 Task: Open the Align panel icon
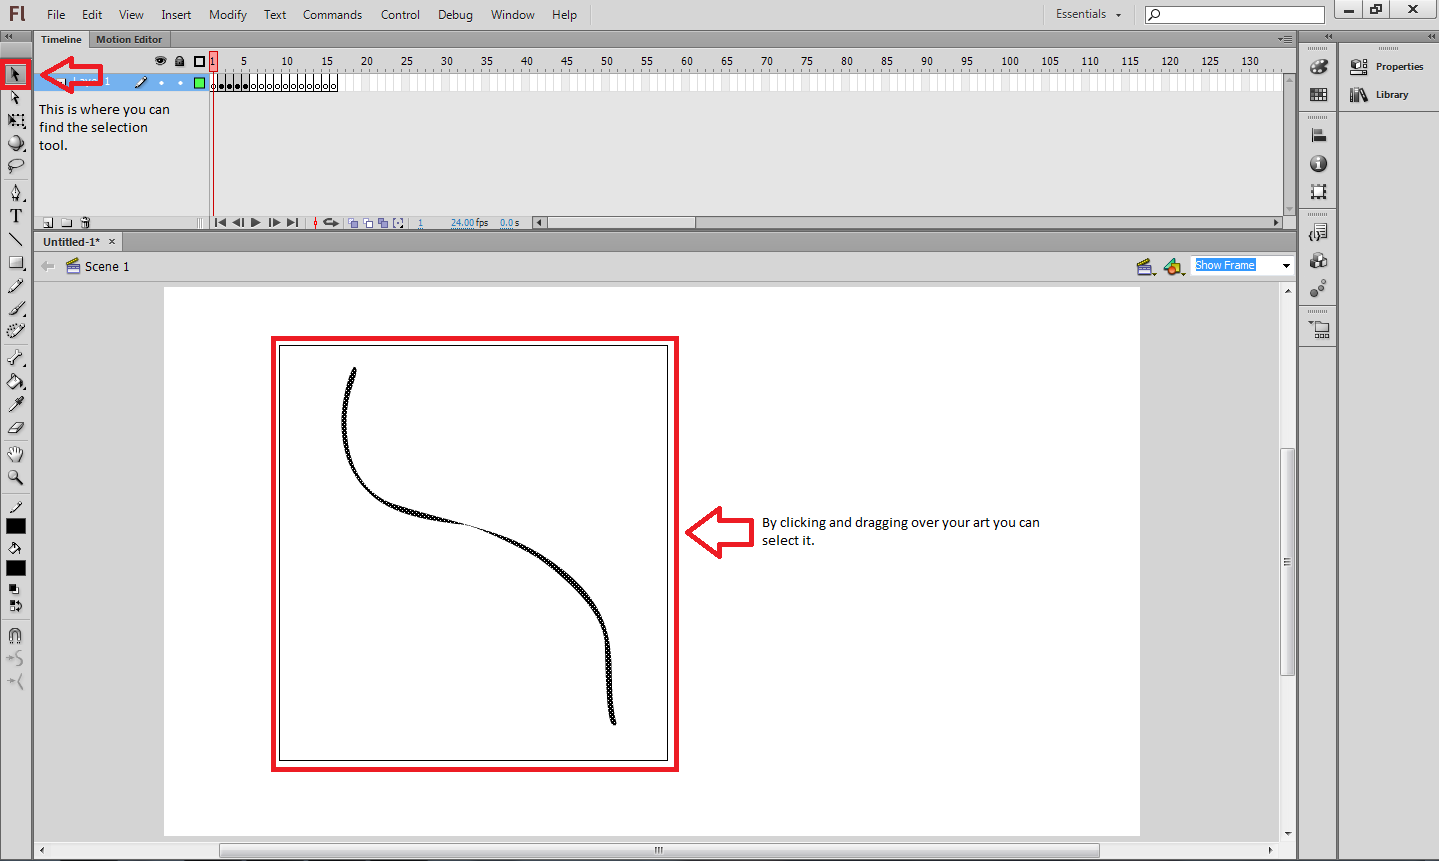[1318, 133]
